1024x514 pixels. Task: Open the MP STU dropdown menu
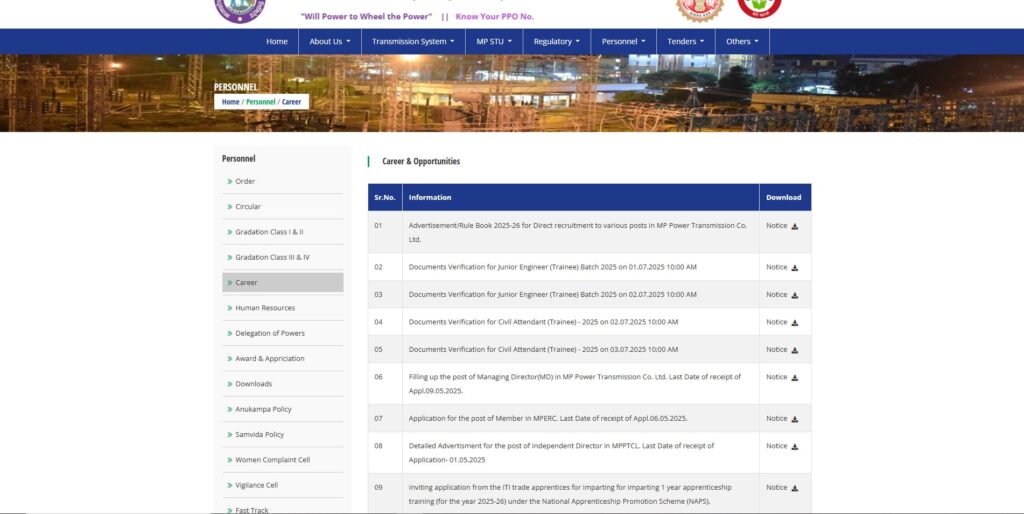pyautogui.click(x=494, y=42)
